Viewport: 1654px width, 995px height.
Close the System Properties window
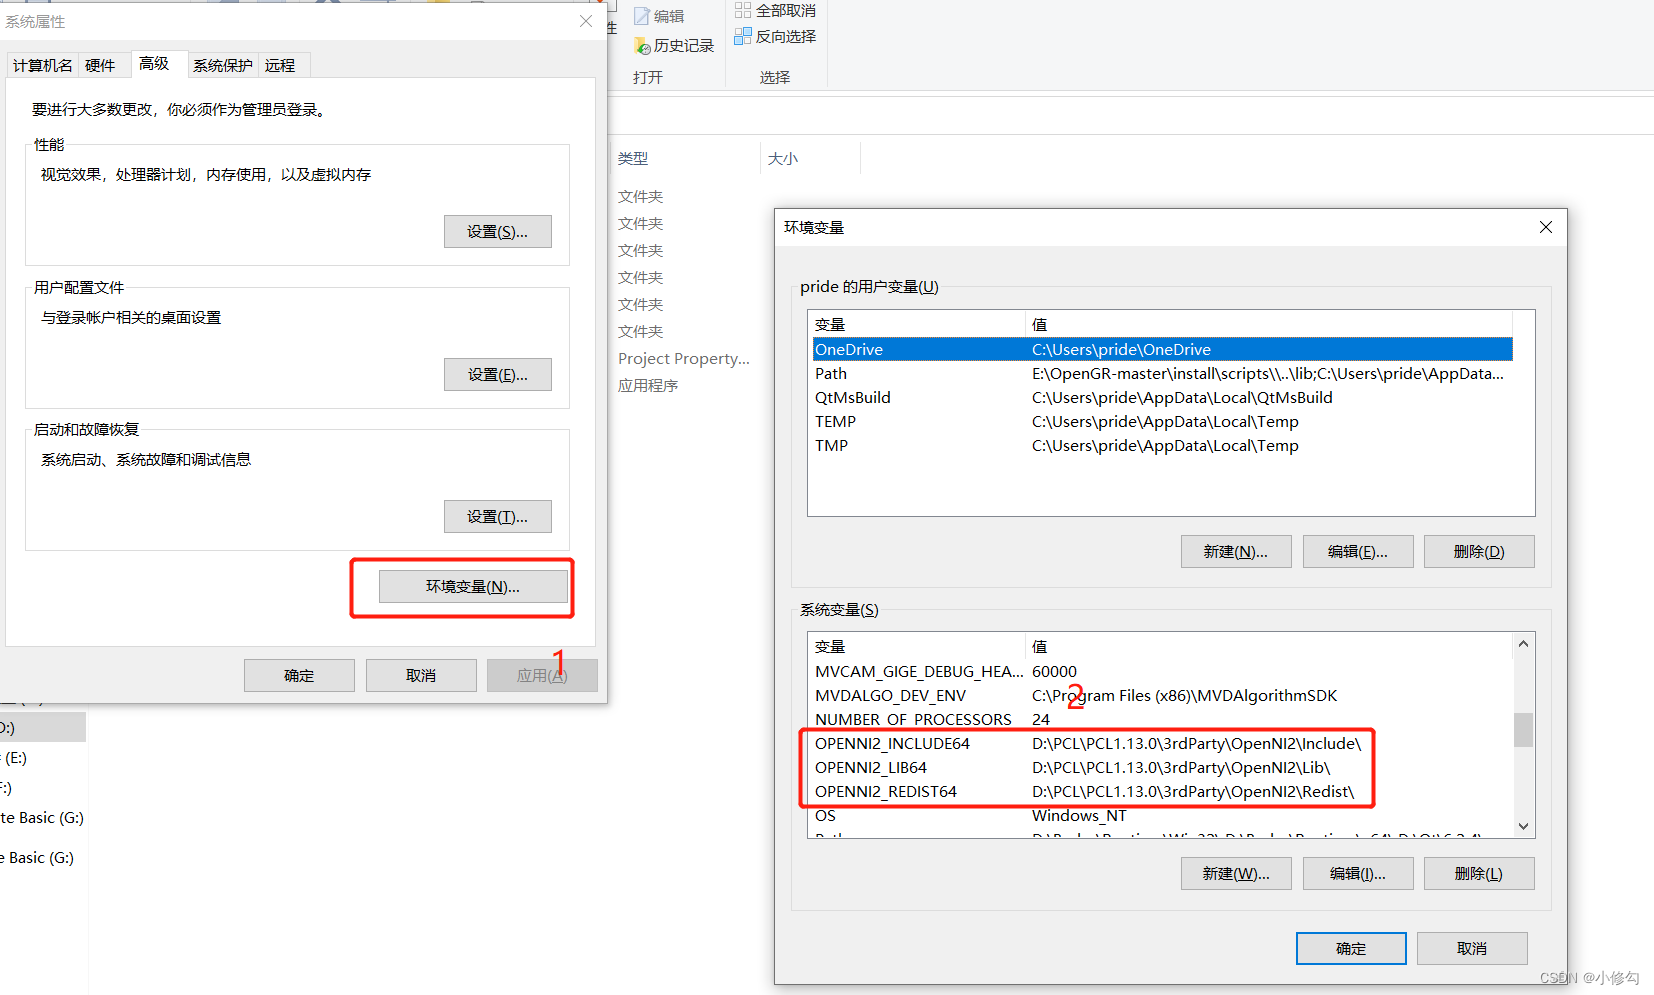pyautogui.click(x=586, y=21)
